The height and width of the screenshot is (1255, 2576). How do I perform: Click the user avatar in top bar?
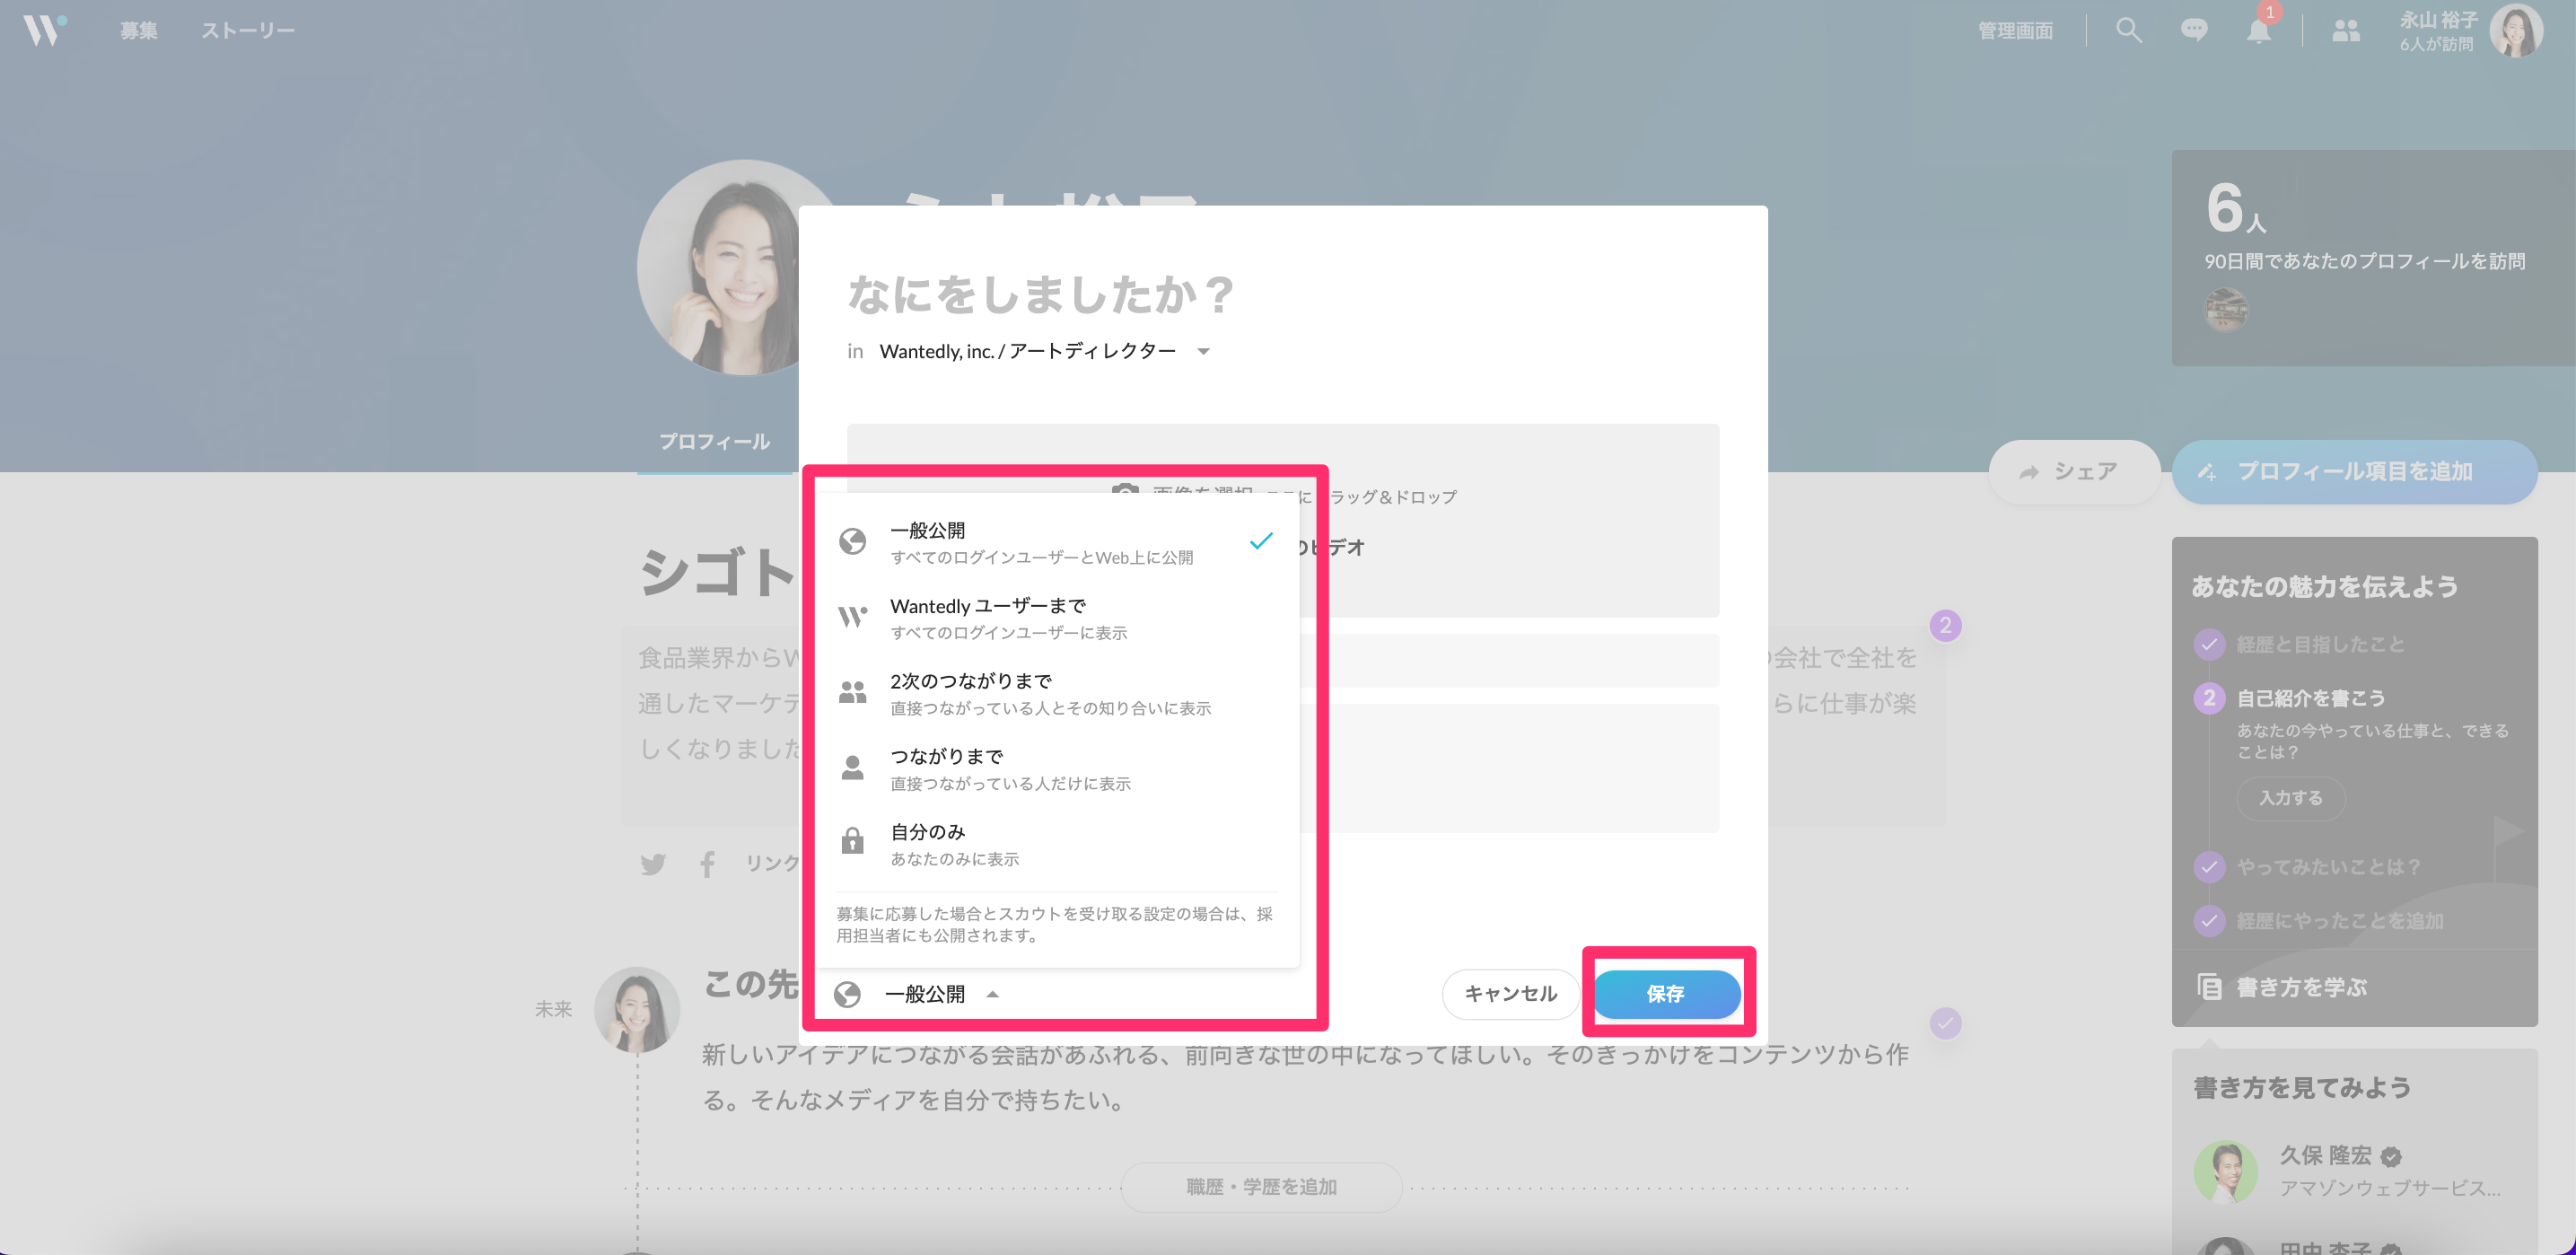point(2516,31)
